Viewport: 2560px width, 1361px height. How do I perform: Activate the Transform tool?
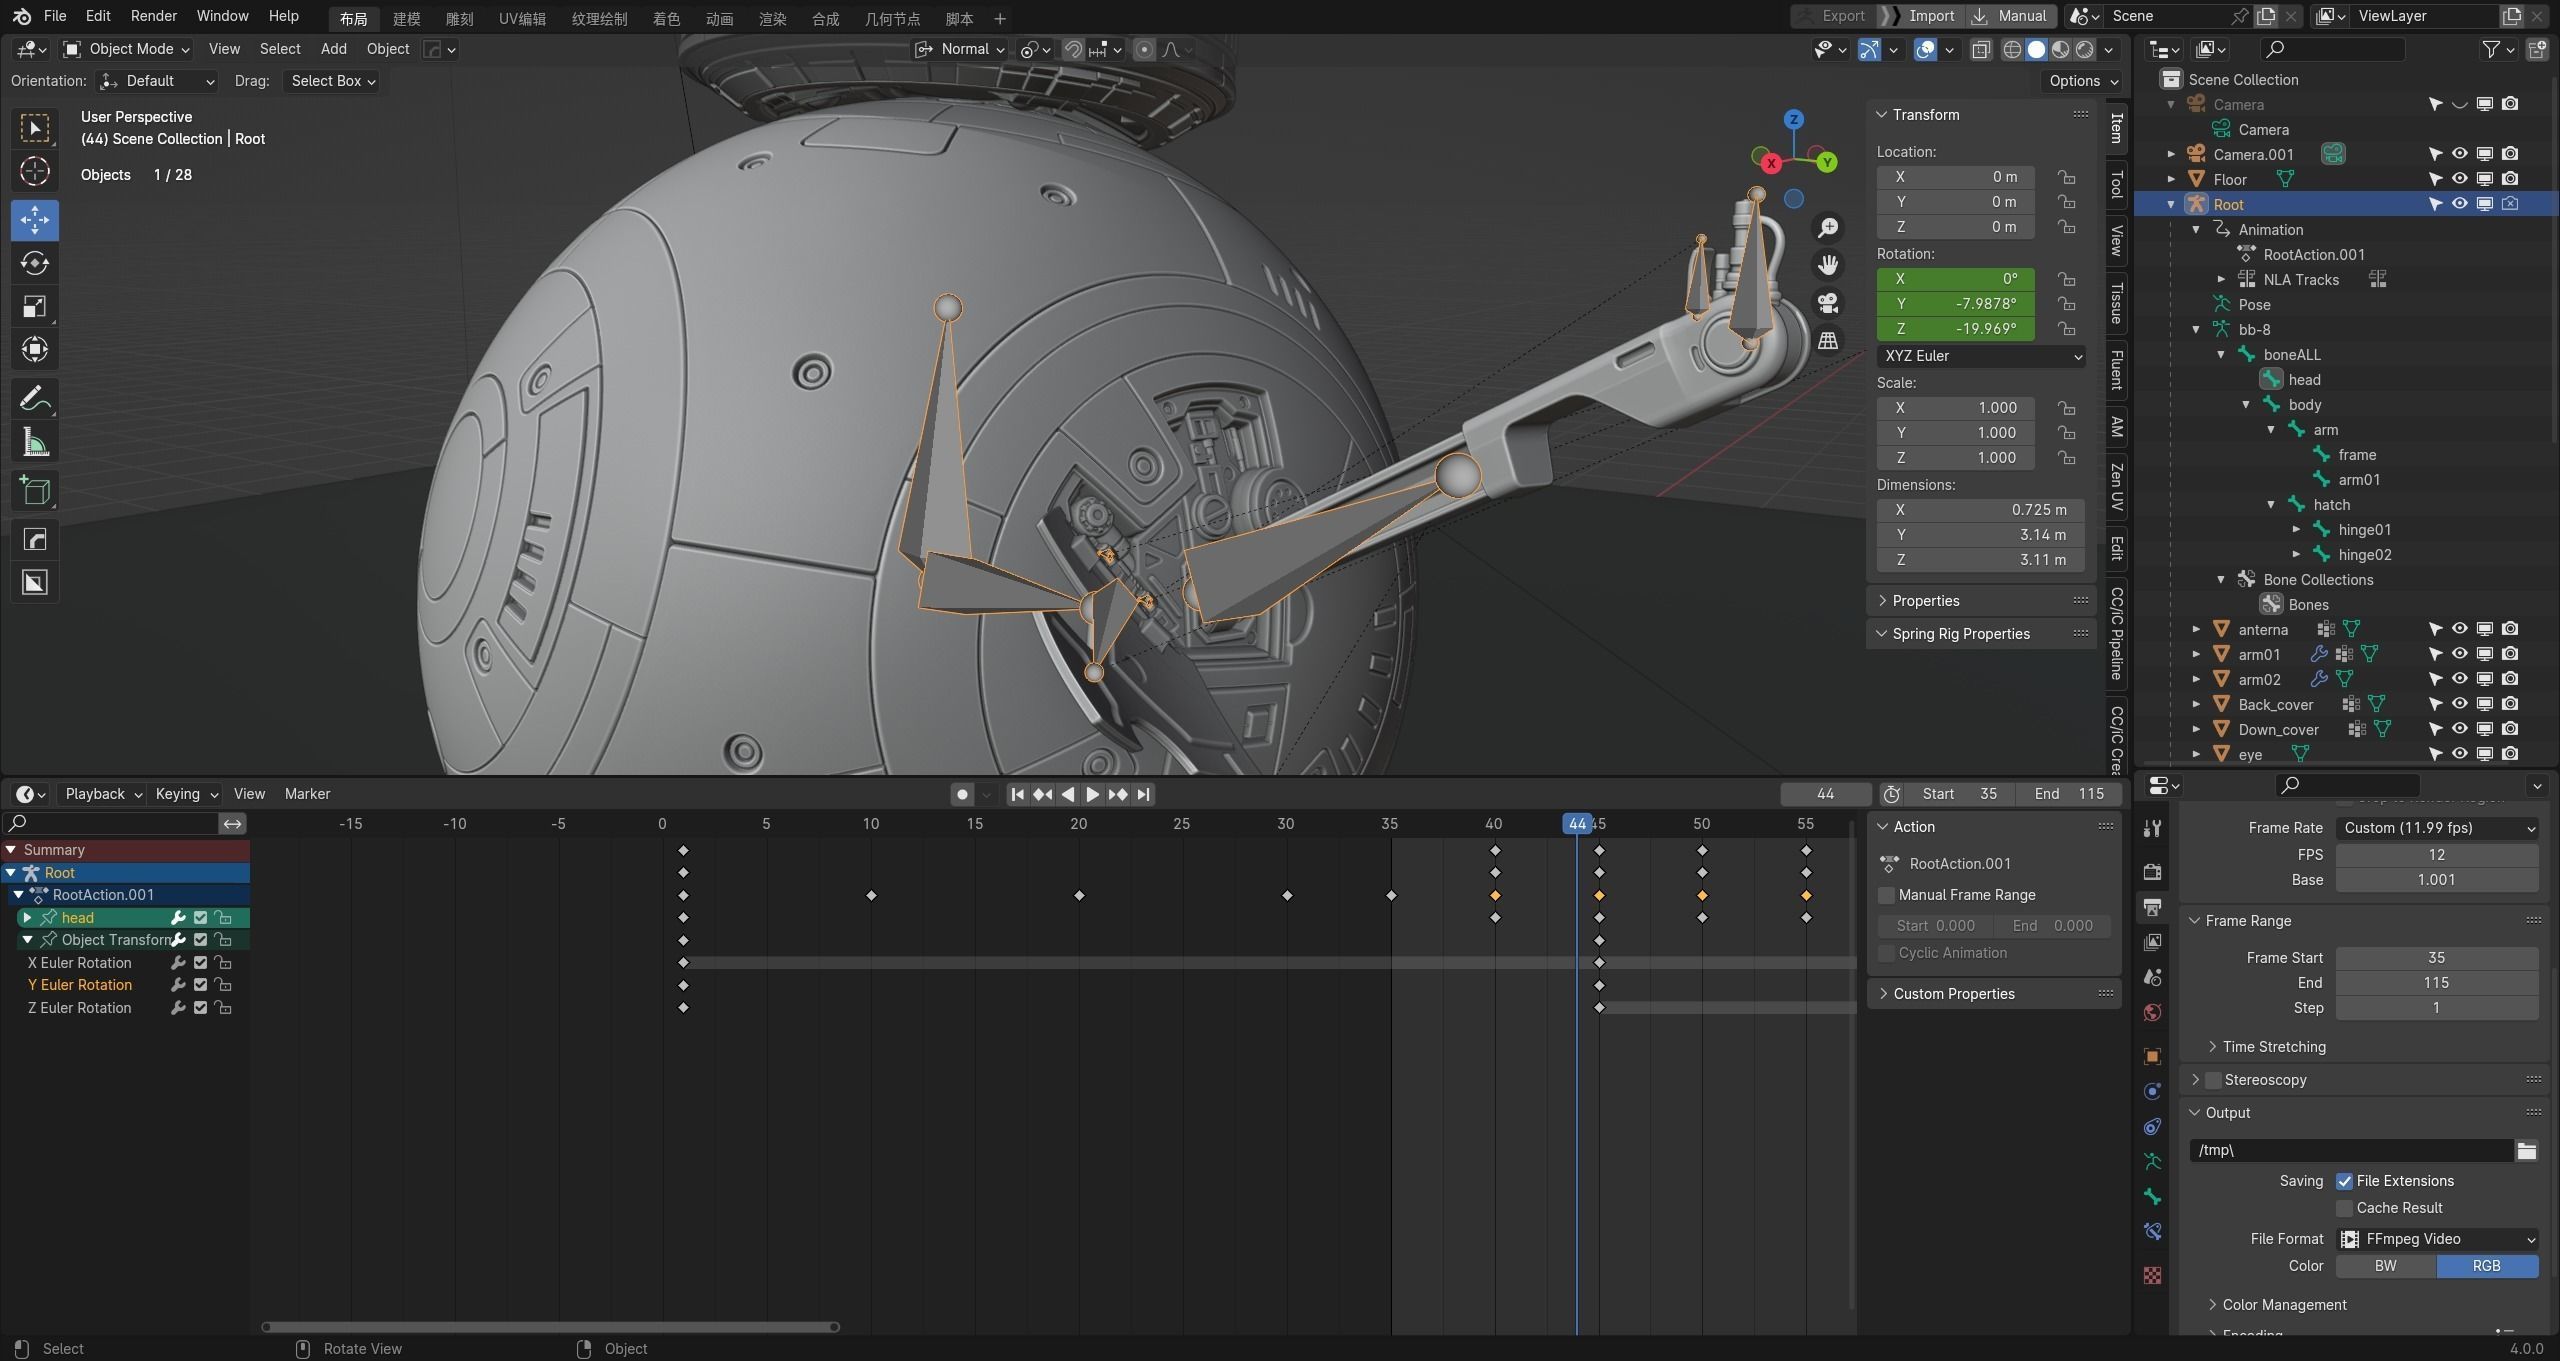(x=35, y=349)
